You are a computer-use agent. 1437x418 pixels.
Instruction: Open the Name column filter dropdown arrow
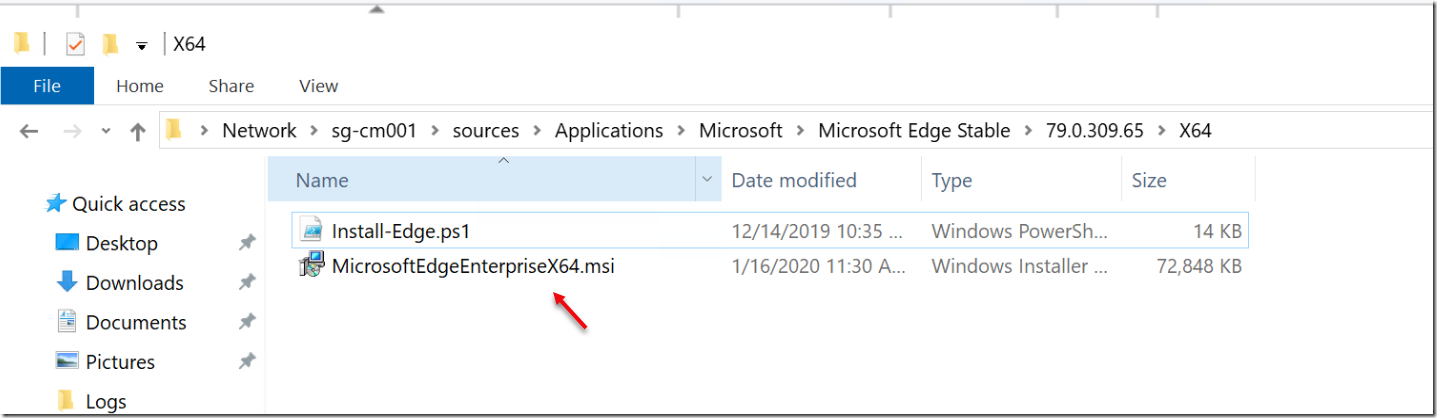coord(707,180)
